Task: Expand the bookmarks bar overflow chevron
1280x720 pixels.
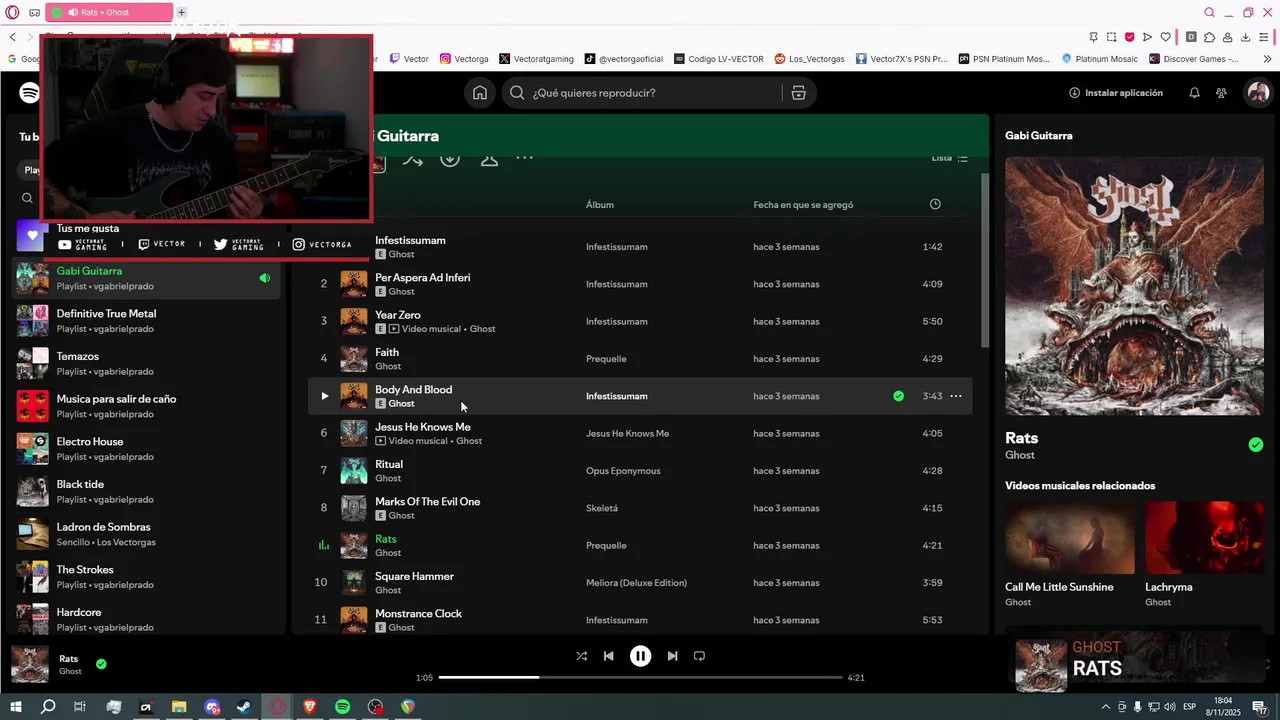Action: point(1267,59)
